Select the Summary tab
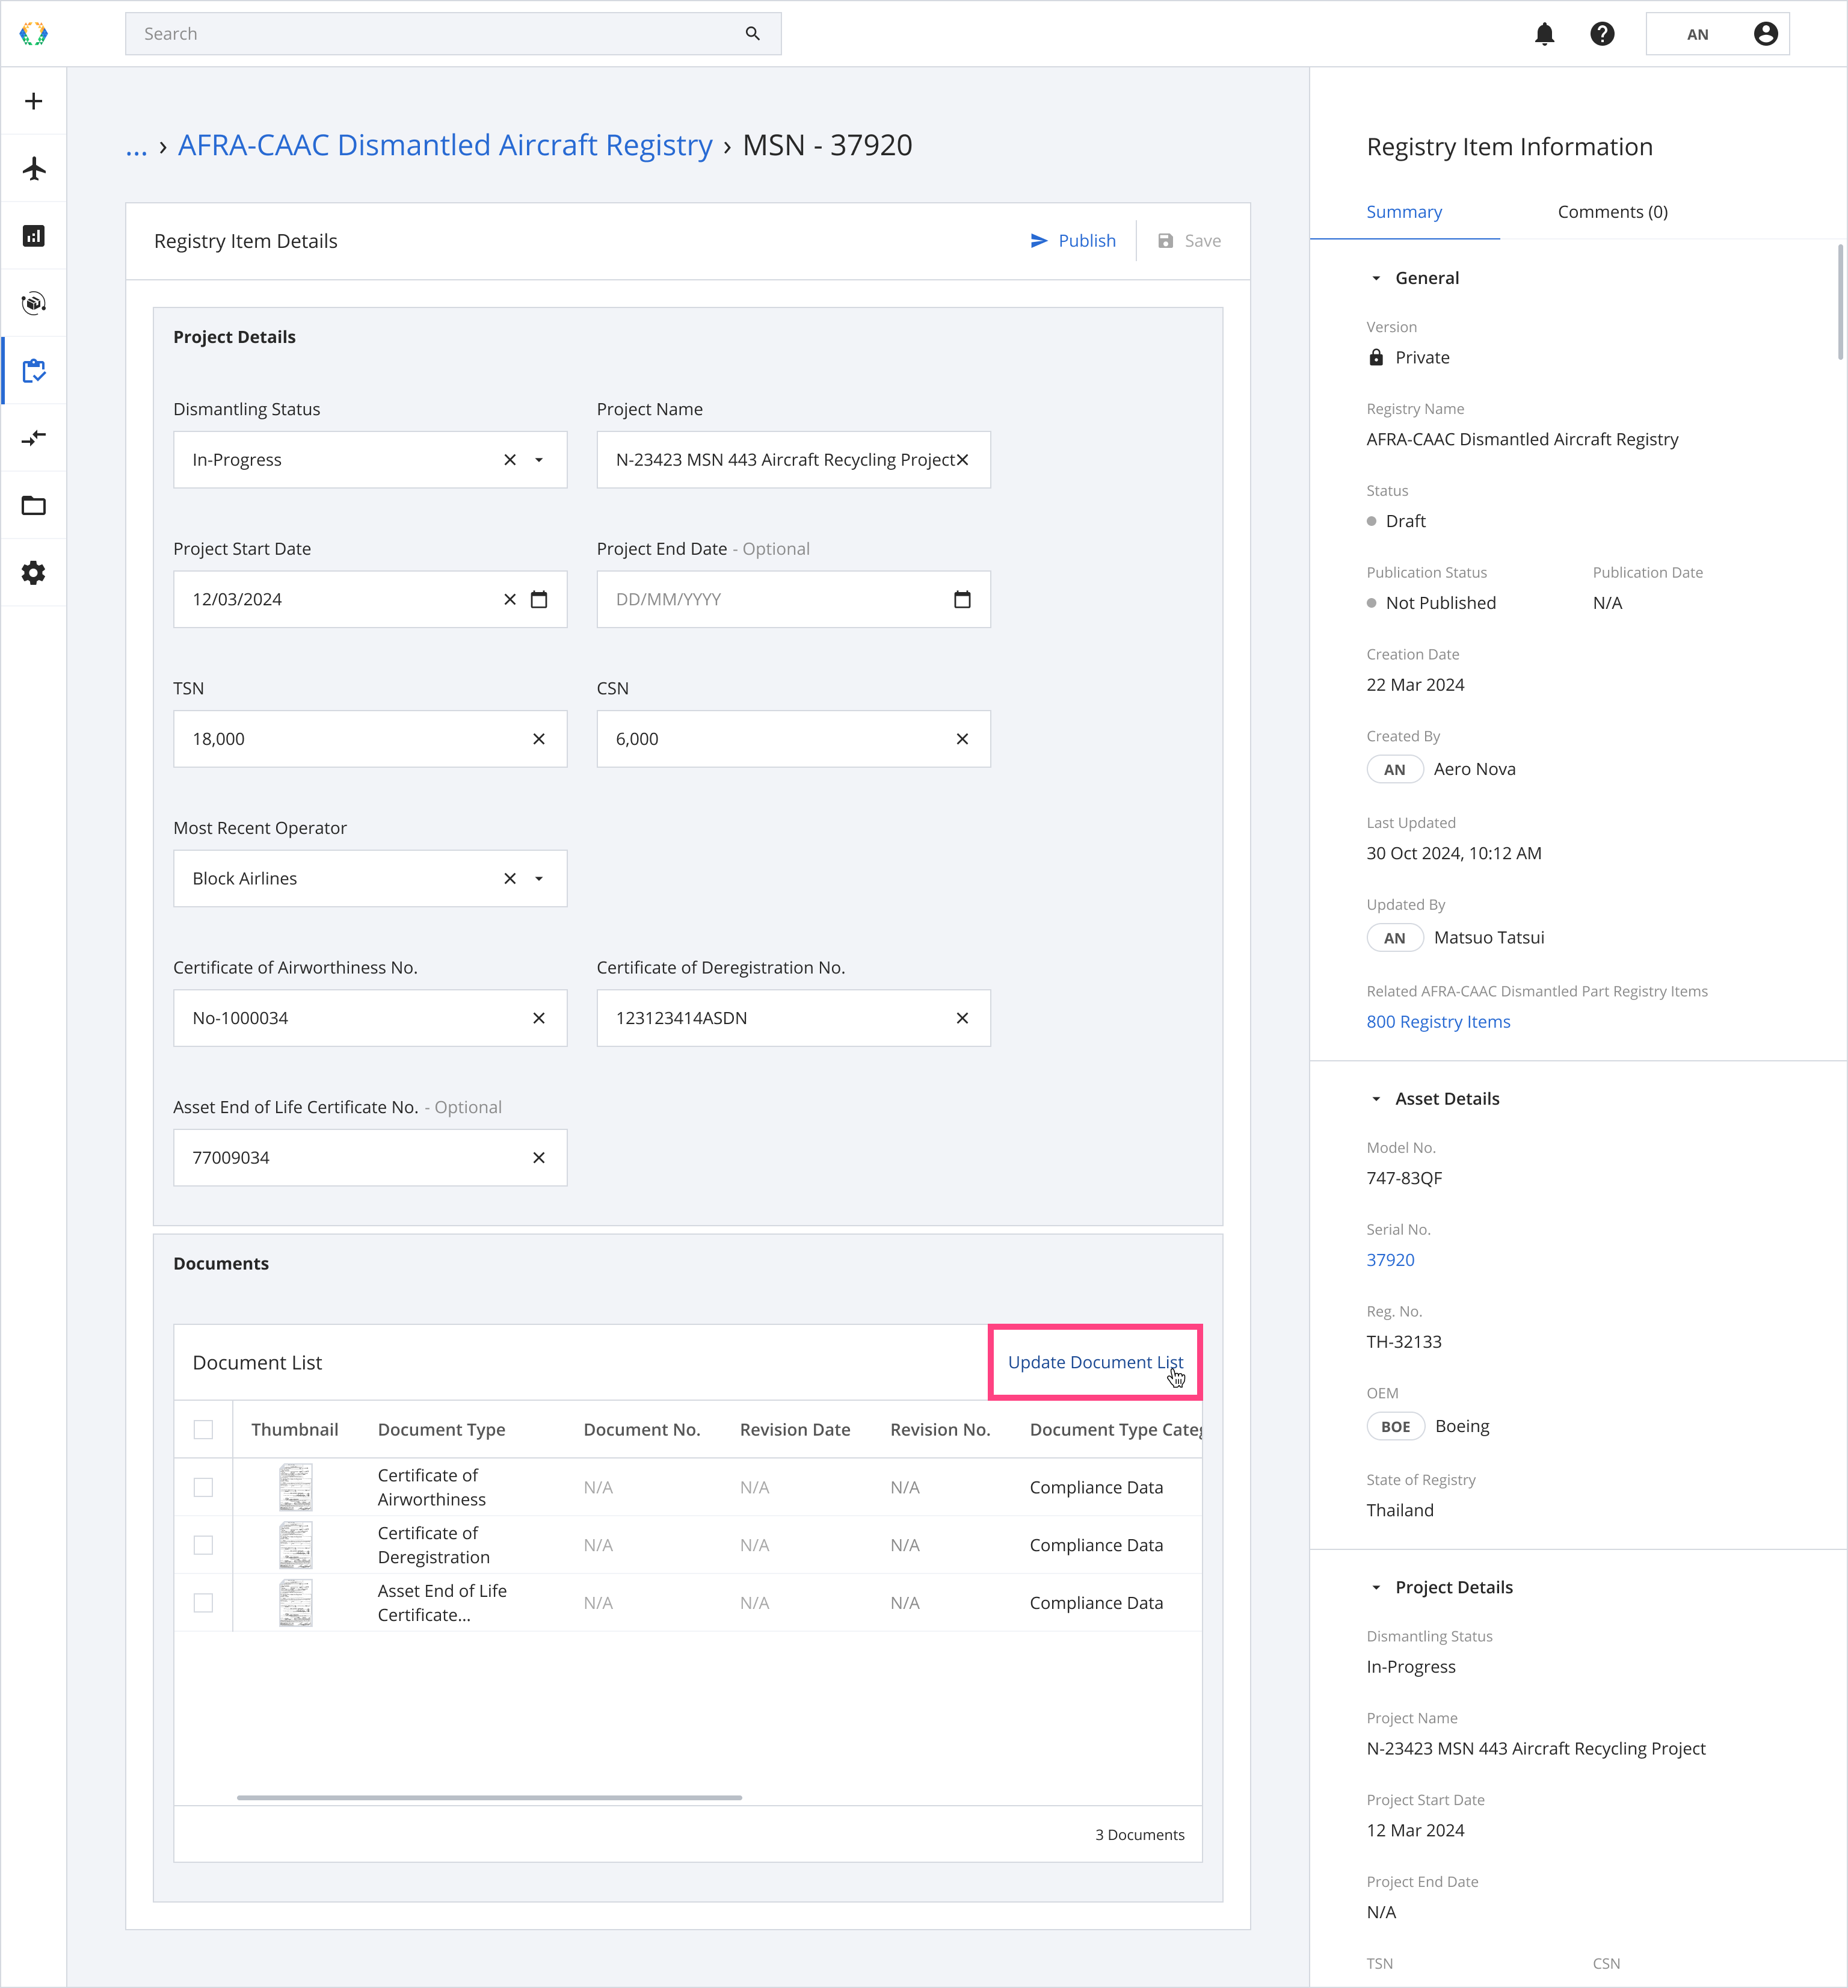The image size is (1848, 1988). click(x=1404, y=212)
